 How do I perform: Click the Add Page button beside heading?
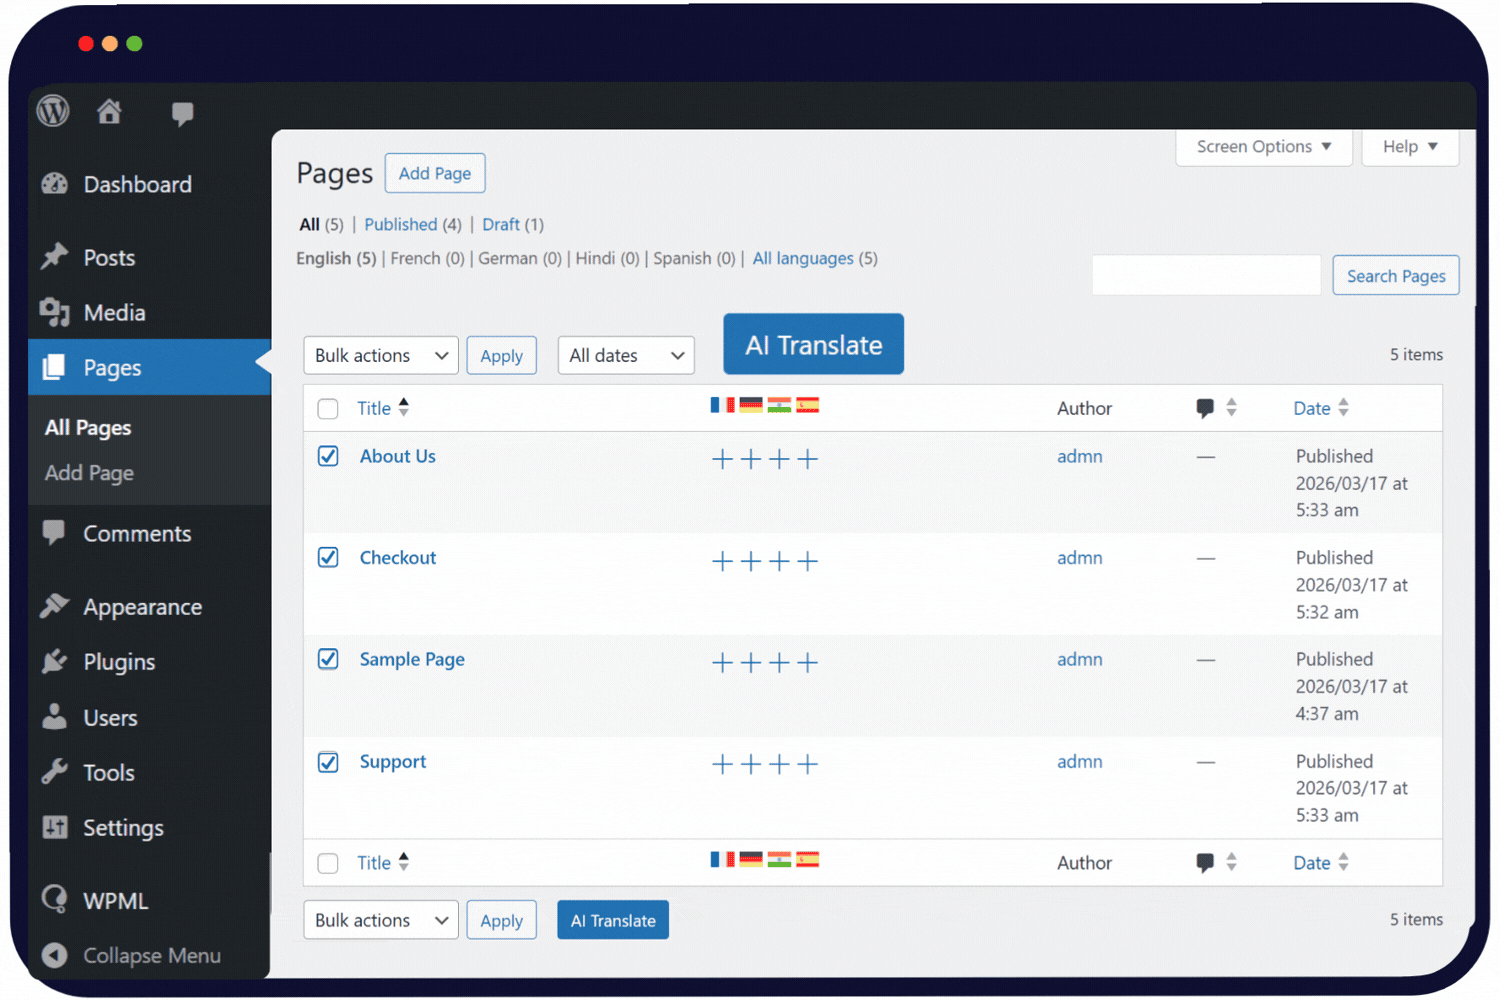click(x=434, y=173)
